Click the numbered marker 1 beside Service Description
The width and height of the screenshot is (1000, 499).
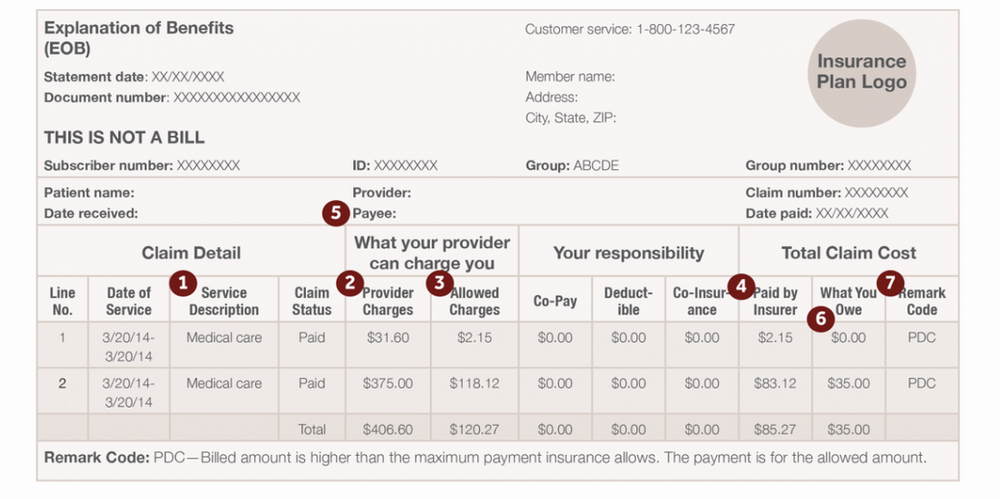click(181, 283)
